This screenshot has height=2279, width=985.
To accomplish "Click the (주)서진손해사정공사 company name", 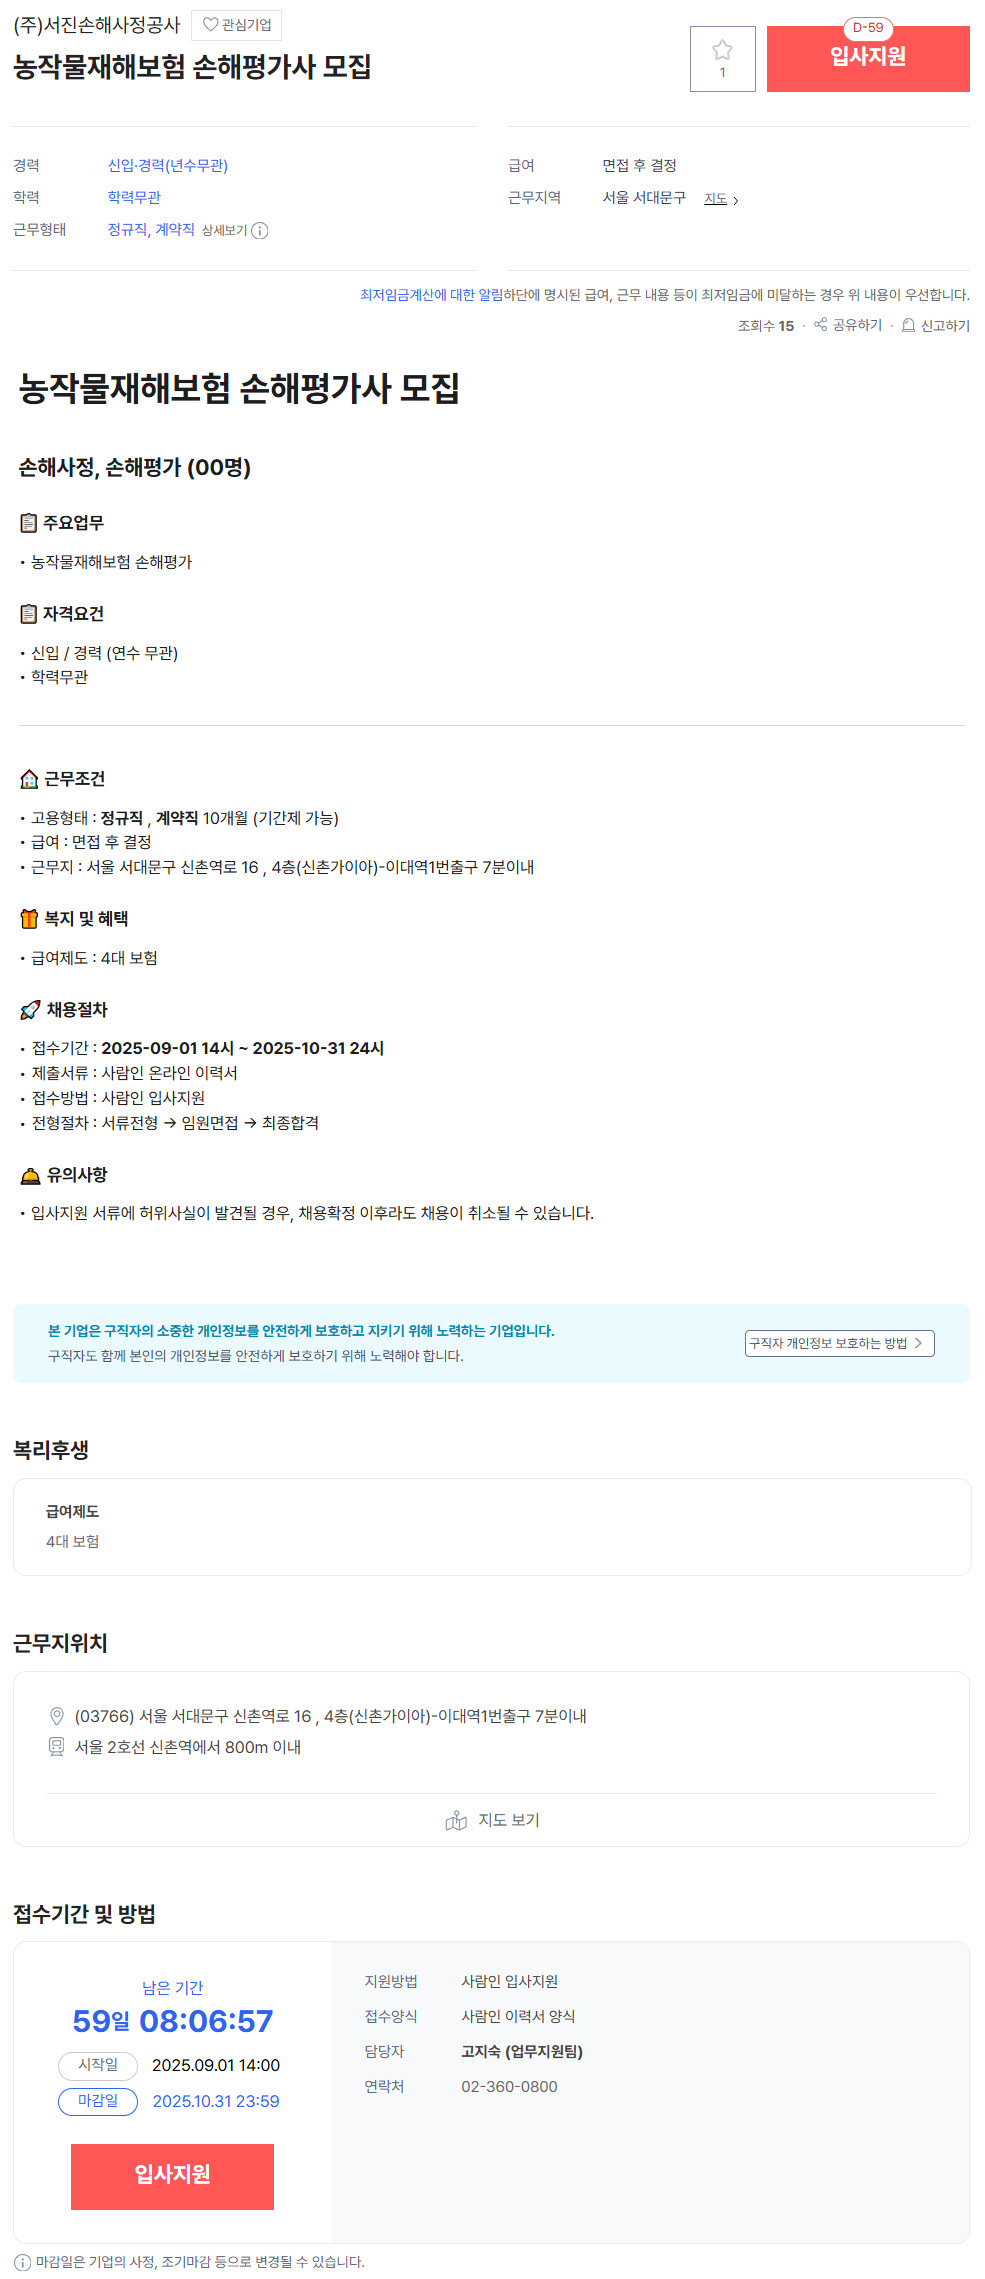I will pos(97,25).
